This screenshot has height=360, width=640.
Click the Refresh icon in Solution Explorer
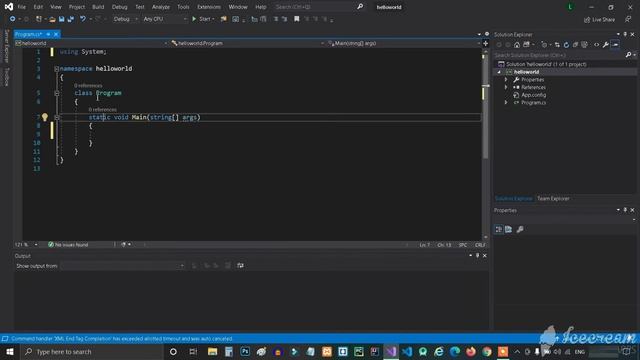(x=566, y=44)
